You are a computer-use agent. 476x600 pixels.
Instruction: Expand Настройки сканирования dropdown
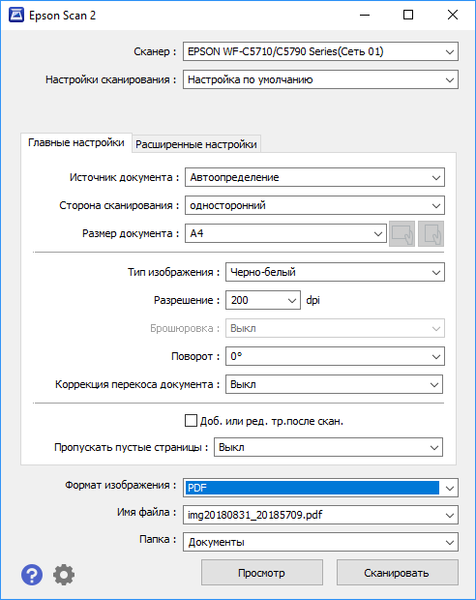click(321, 80)
